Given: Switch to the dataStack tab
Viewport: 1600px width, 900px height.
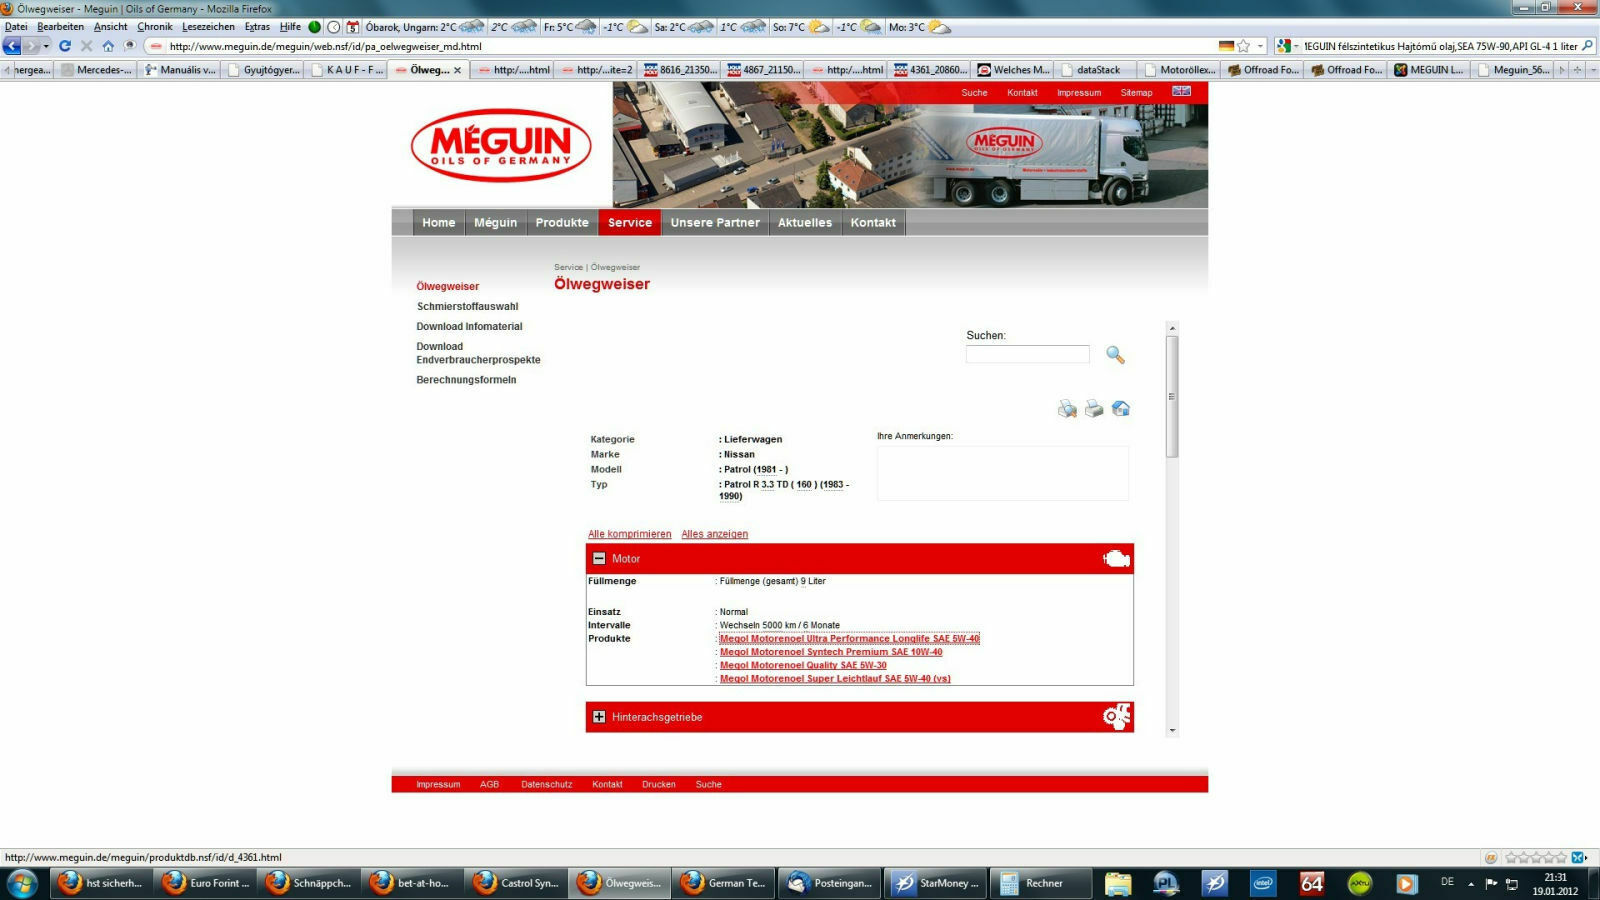Looking at the screenshot, I should click(x=1097, y=70).
